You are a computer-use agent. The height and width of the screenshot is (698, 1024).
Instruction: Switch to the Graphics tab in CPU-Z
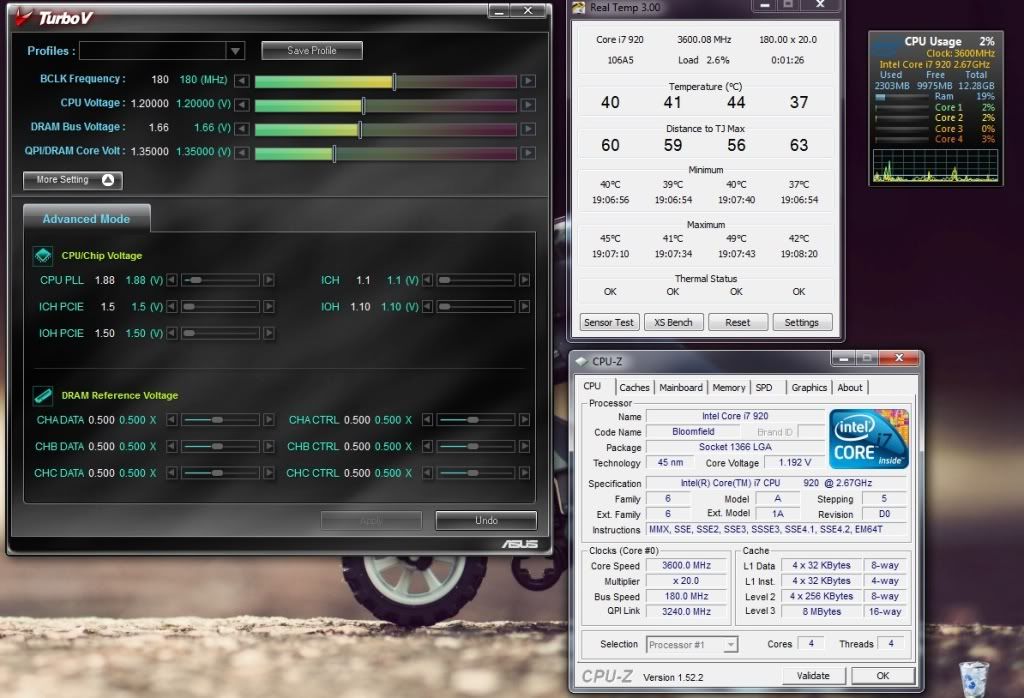tap(809, 387)
